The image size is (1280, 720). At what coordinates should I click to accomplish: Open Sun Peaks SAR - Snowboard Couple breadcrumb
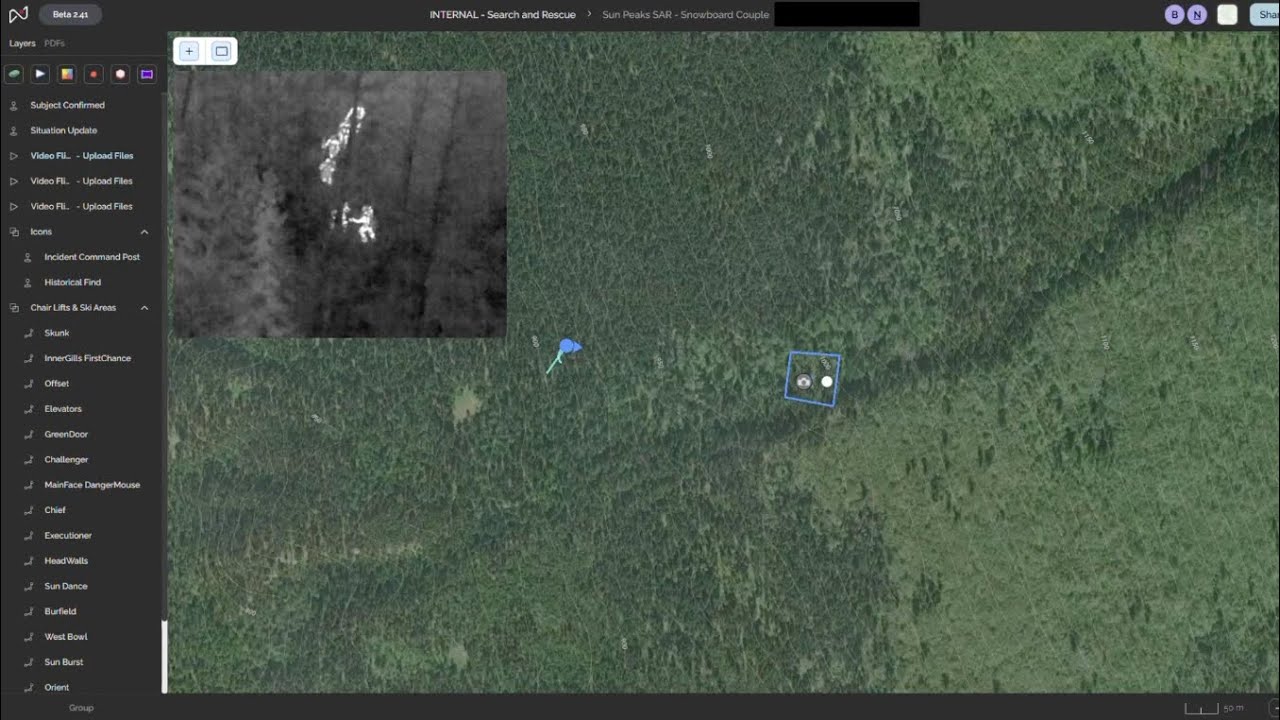(685, 15)
